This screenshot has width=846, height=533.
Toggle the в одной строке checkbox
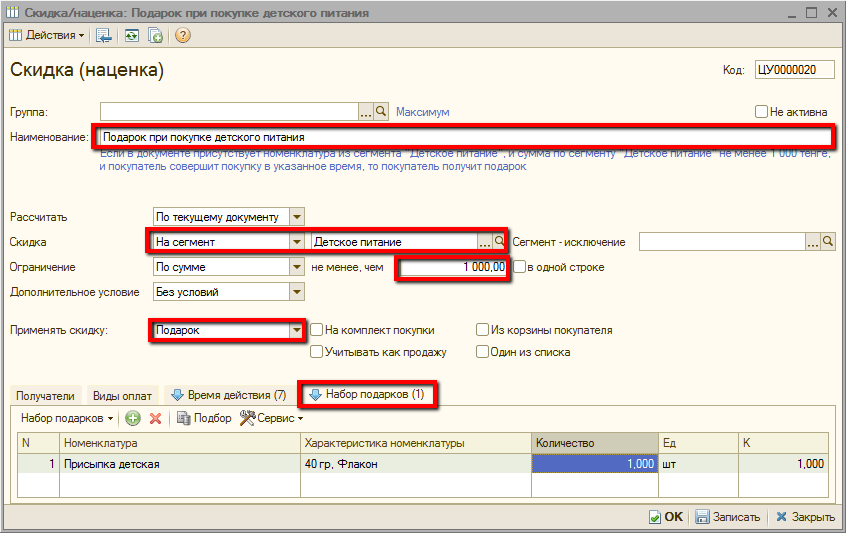(x=520, y=267)
